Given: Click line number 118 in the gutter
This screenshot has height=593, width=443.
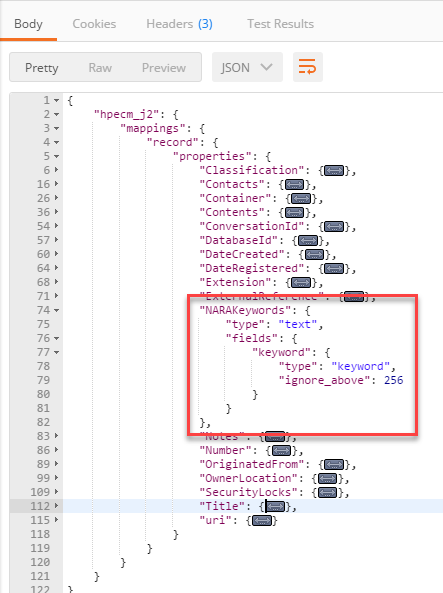Looking at the screenshot, I should (40, 534).
